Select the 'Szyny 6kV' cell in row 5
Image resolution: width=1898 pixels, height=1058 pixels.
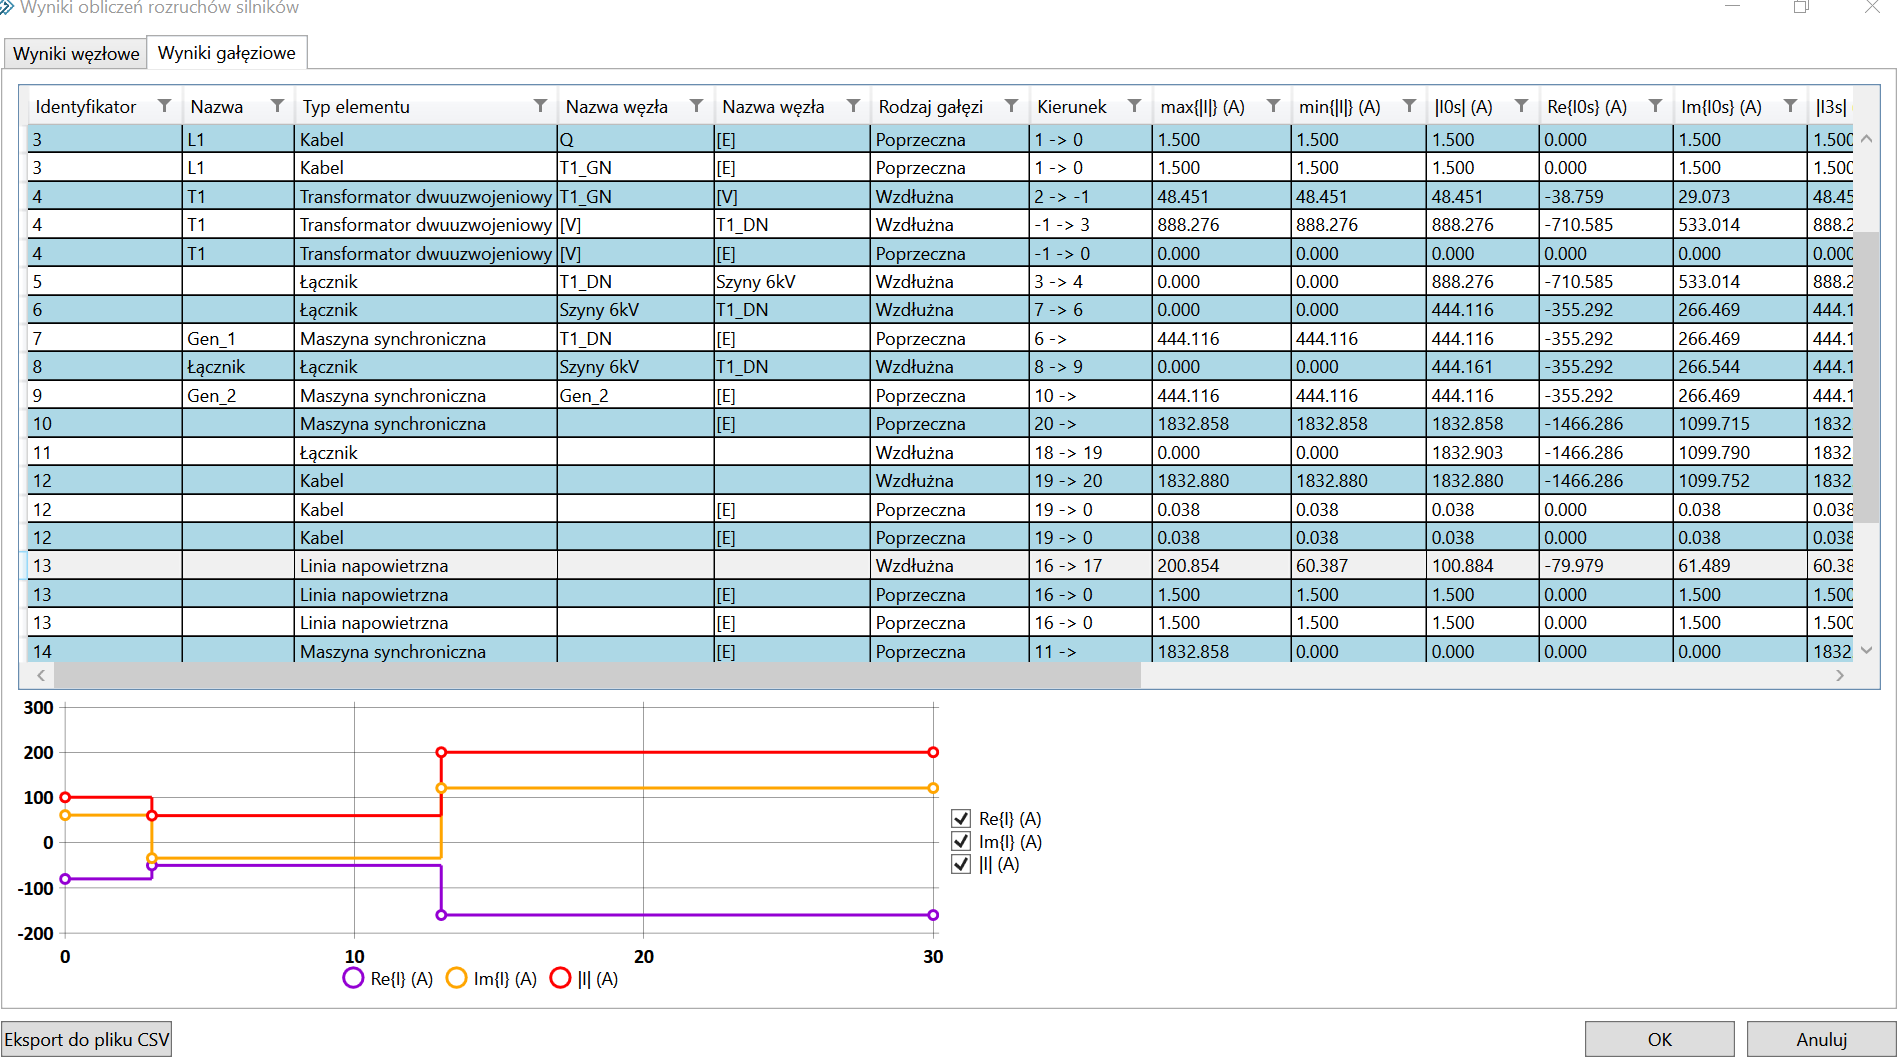tap(792, 282)
